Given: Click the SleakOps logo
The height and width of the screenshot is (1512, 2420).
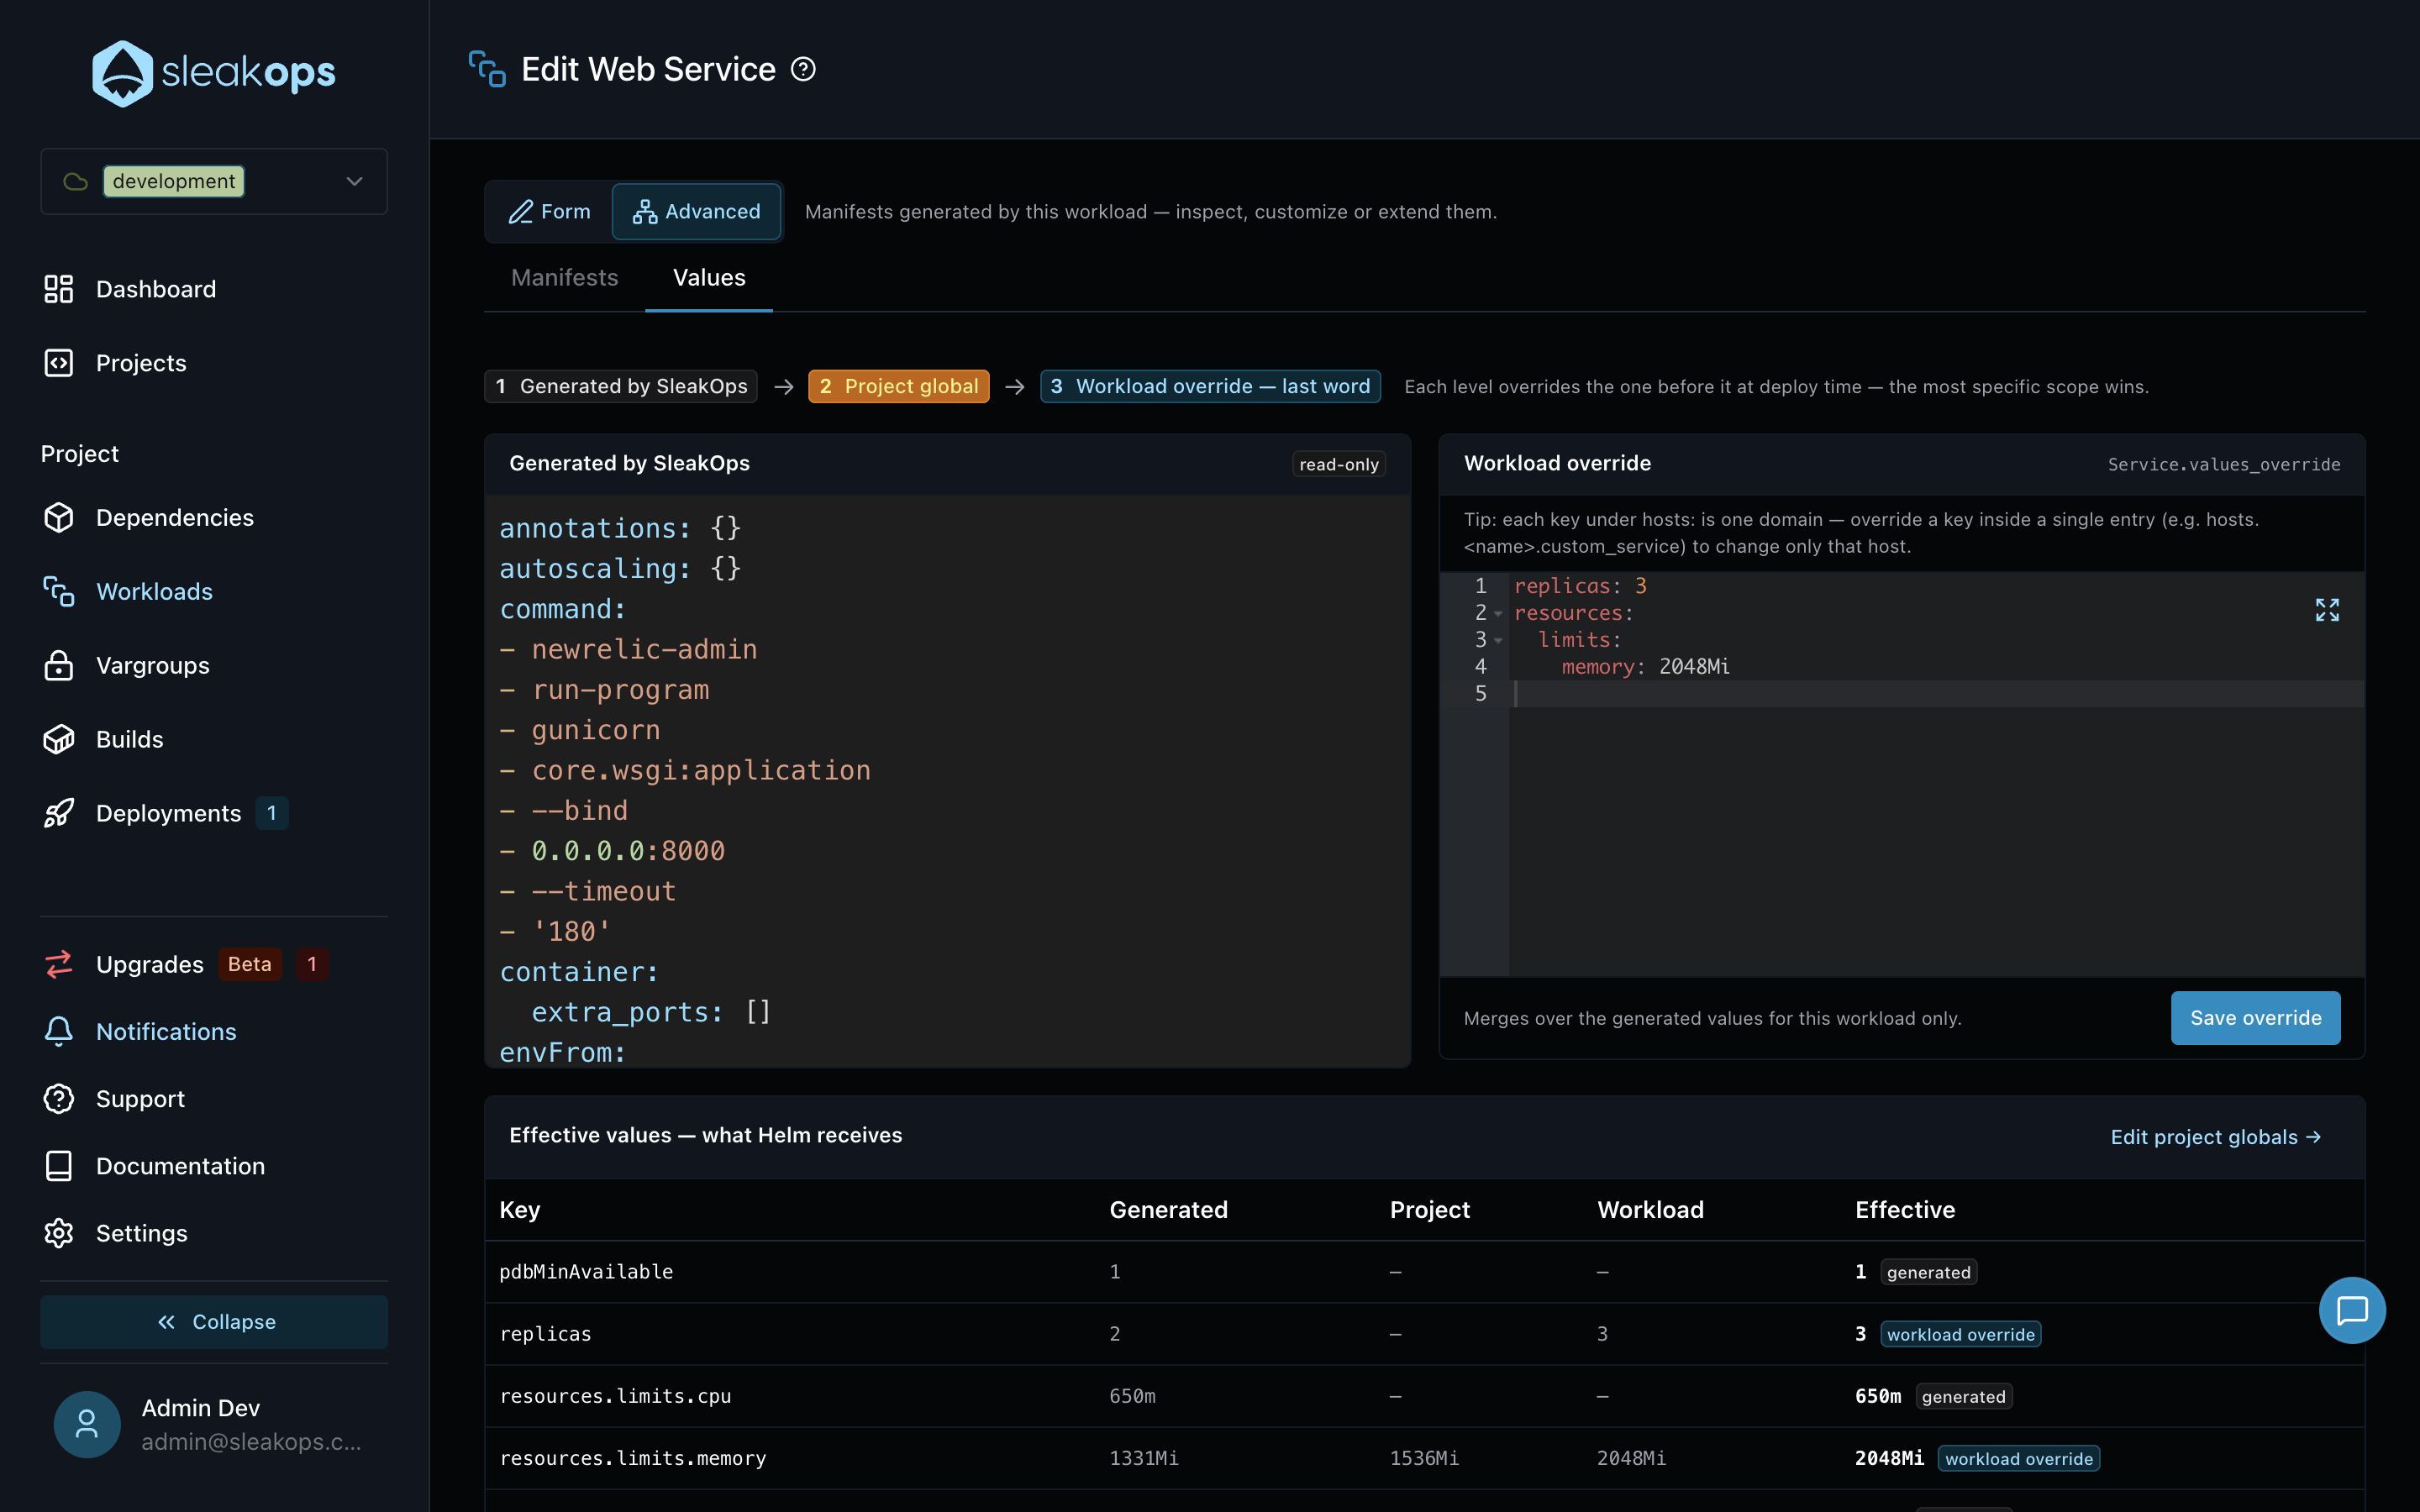Looking at the screenshot, I should coord(214,72).
